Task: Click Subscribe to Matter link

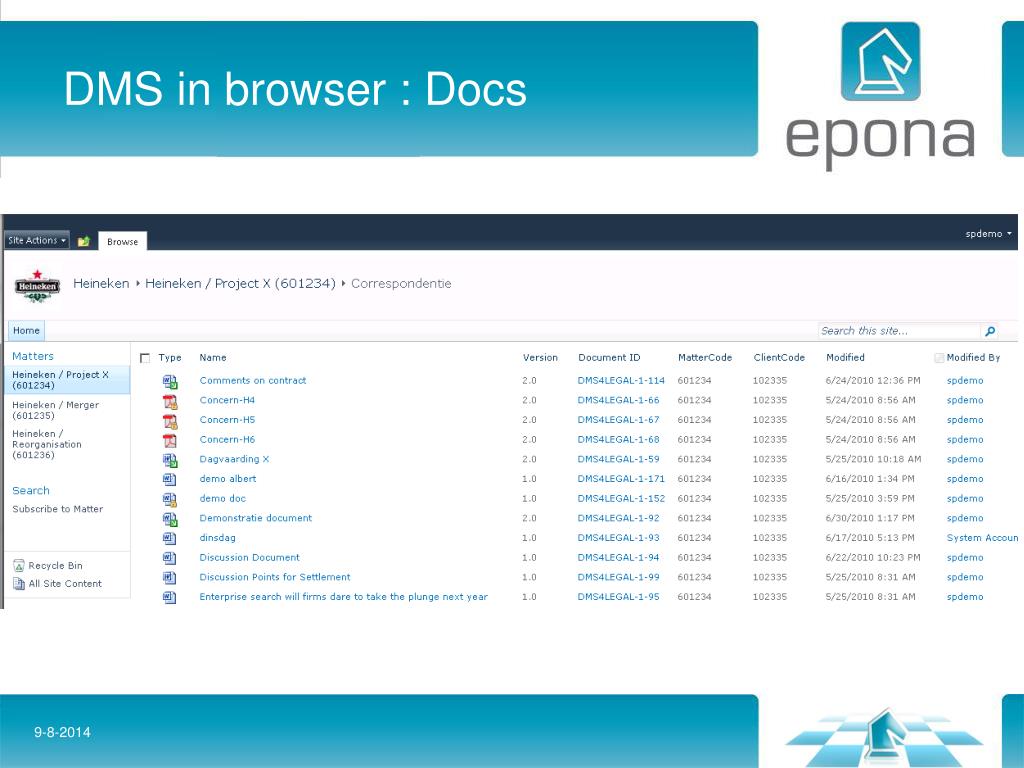Action: (57, 509)
